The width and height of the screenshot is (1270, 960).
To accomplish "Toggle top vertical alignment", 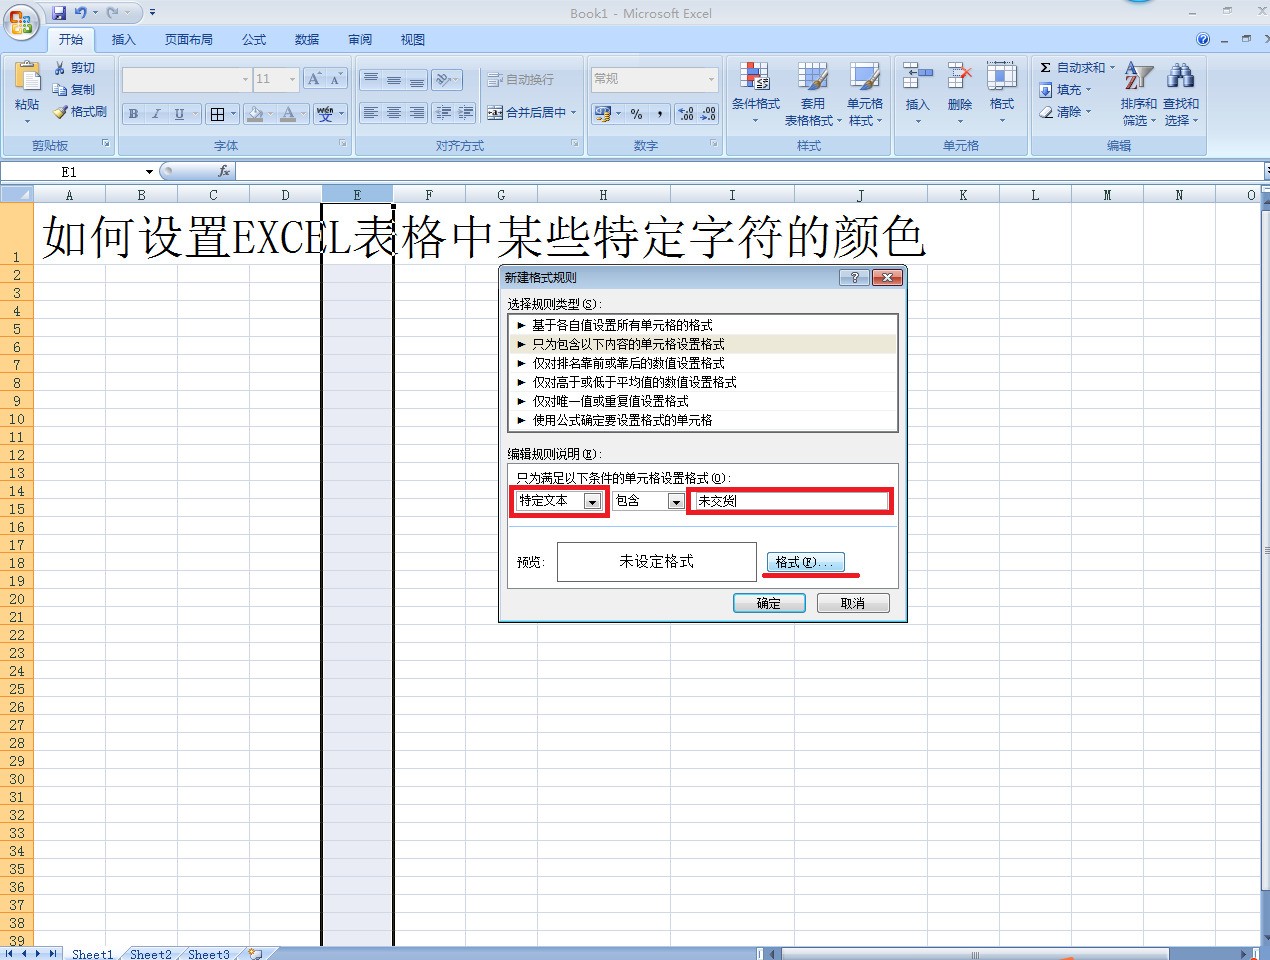I will click(371, 79).
